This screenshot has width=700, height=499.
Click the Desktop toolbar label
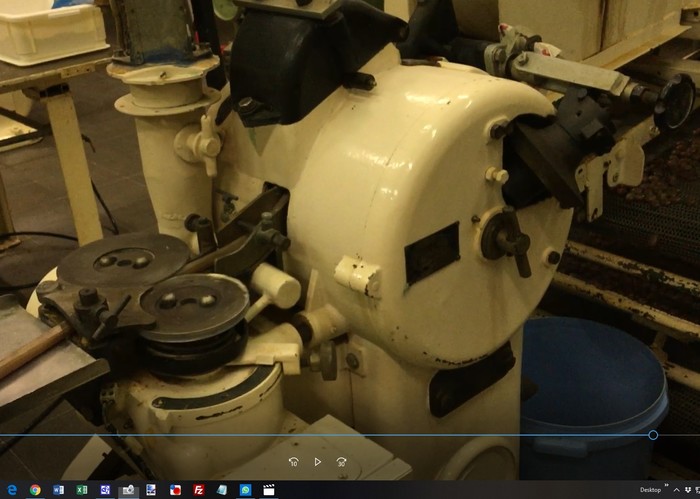tap(650, 490)
